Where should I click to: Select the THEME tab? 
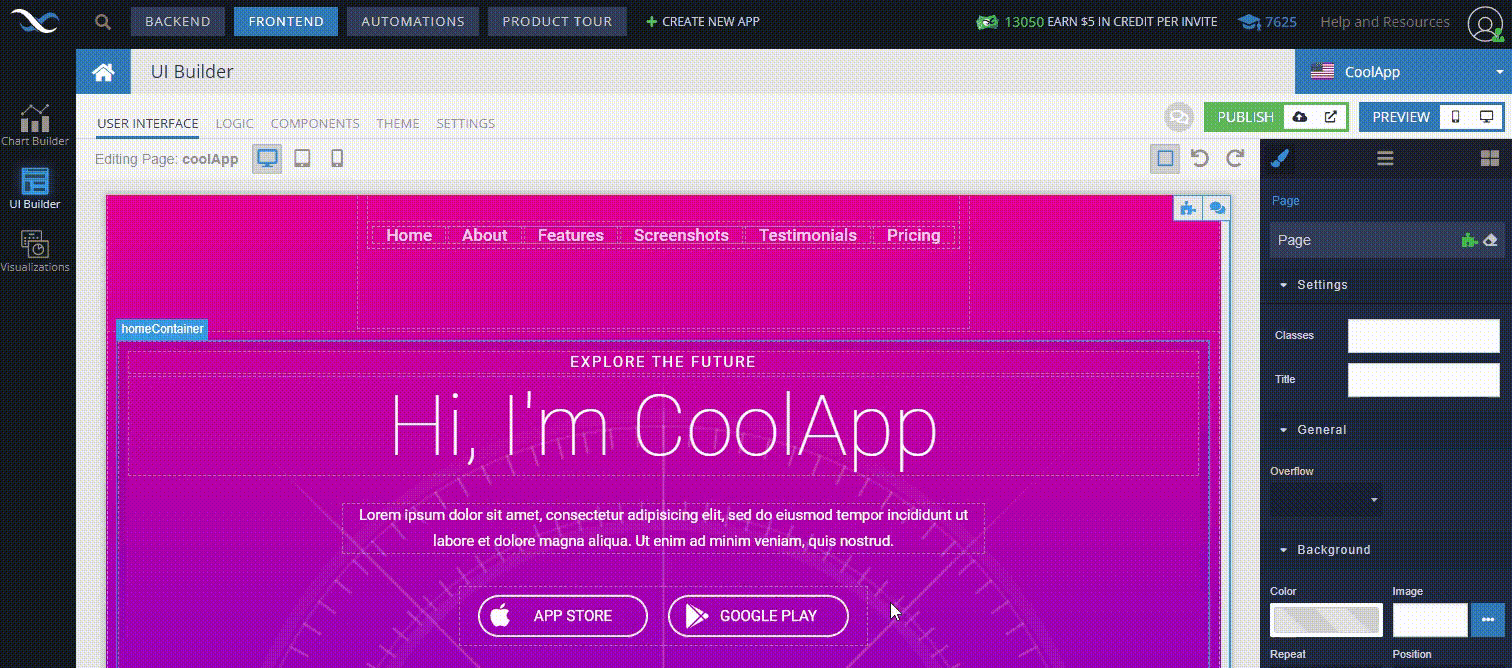click(x=398, y=123)
